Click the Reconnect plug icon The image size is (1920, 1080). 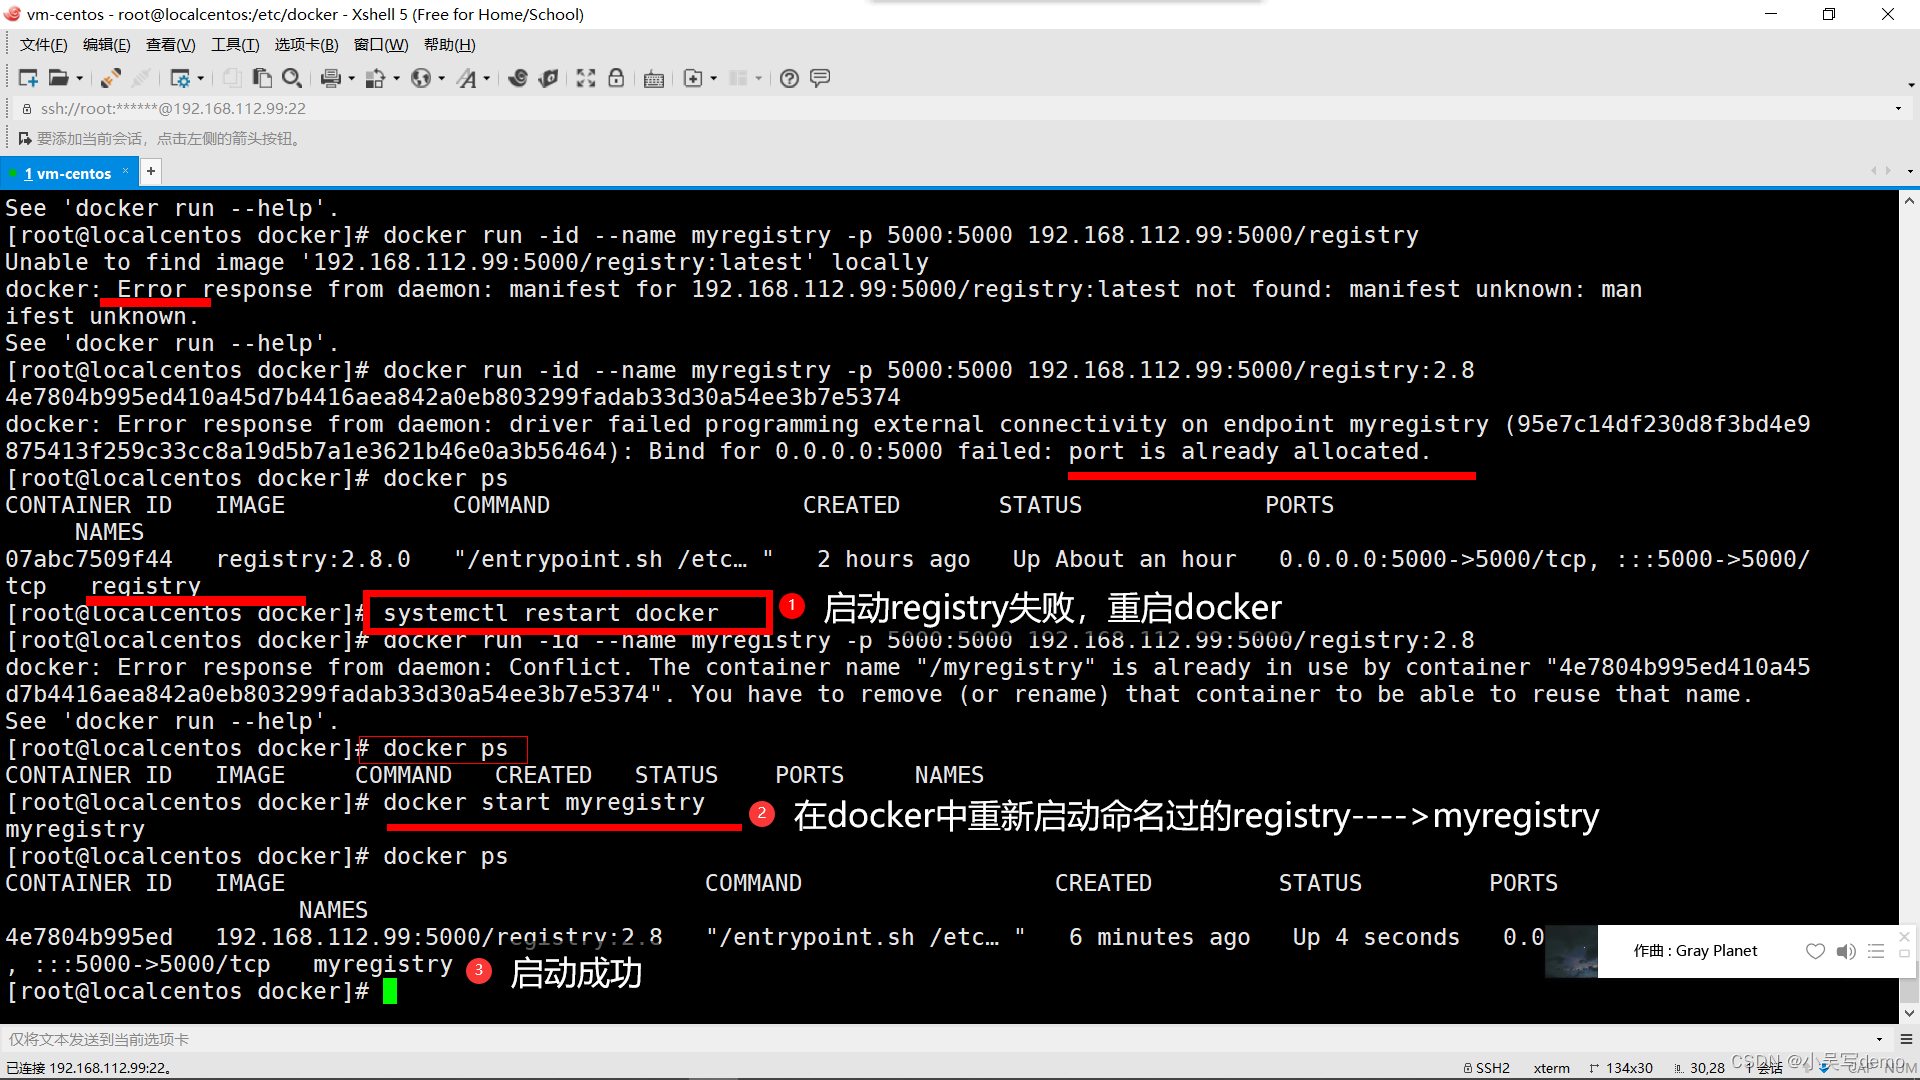(110, 78)
